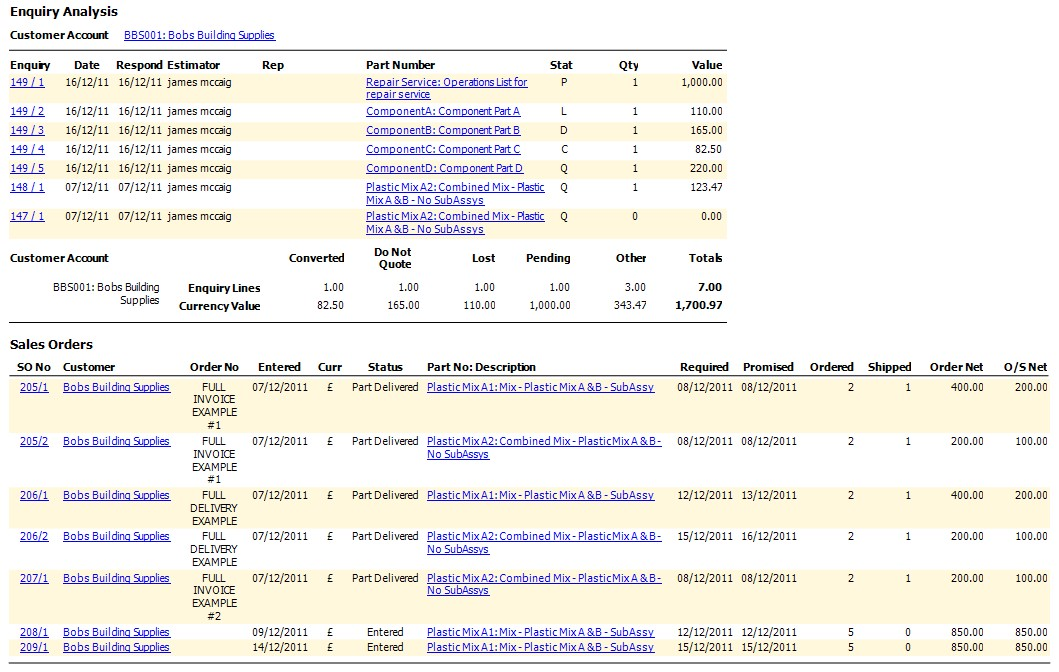The height and width of the screenshot is (672, 1059).
Task: Click the Plastic Mix A1 part on order 206/1
Action: pyautogui.click(x=540, y=496)
